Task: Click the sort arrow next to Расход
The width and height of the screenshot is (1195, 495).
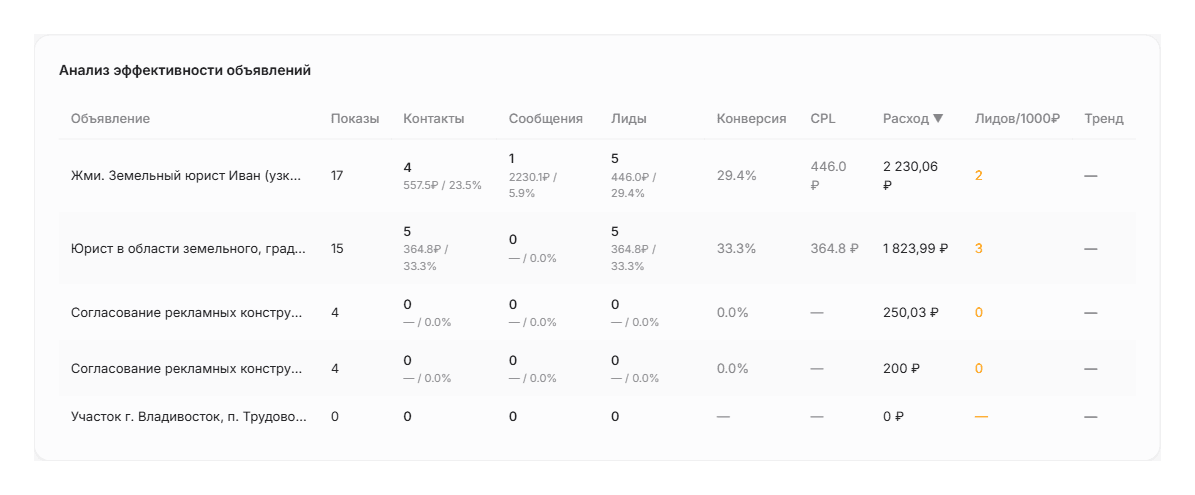Action: pos(938,119)
